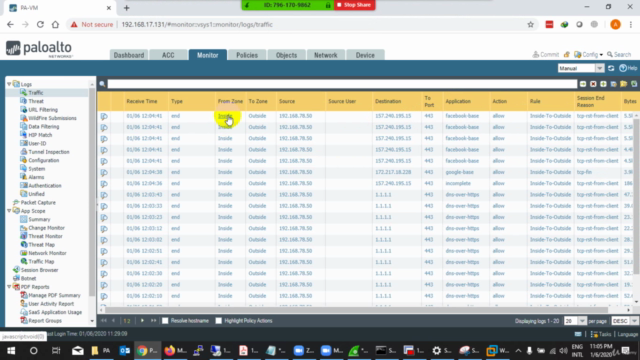Open detail icon for google-base log row
The image size is (640, 360).
click(104, 173)
